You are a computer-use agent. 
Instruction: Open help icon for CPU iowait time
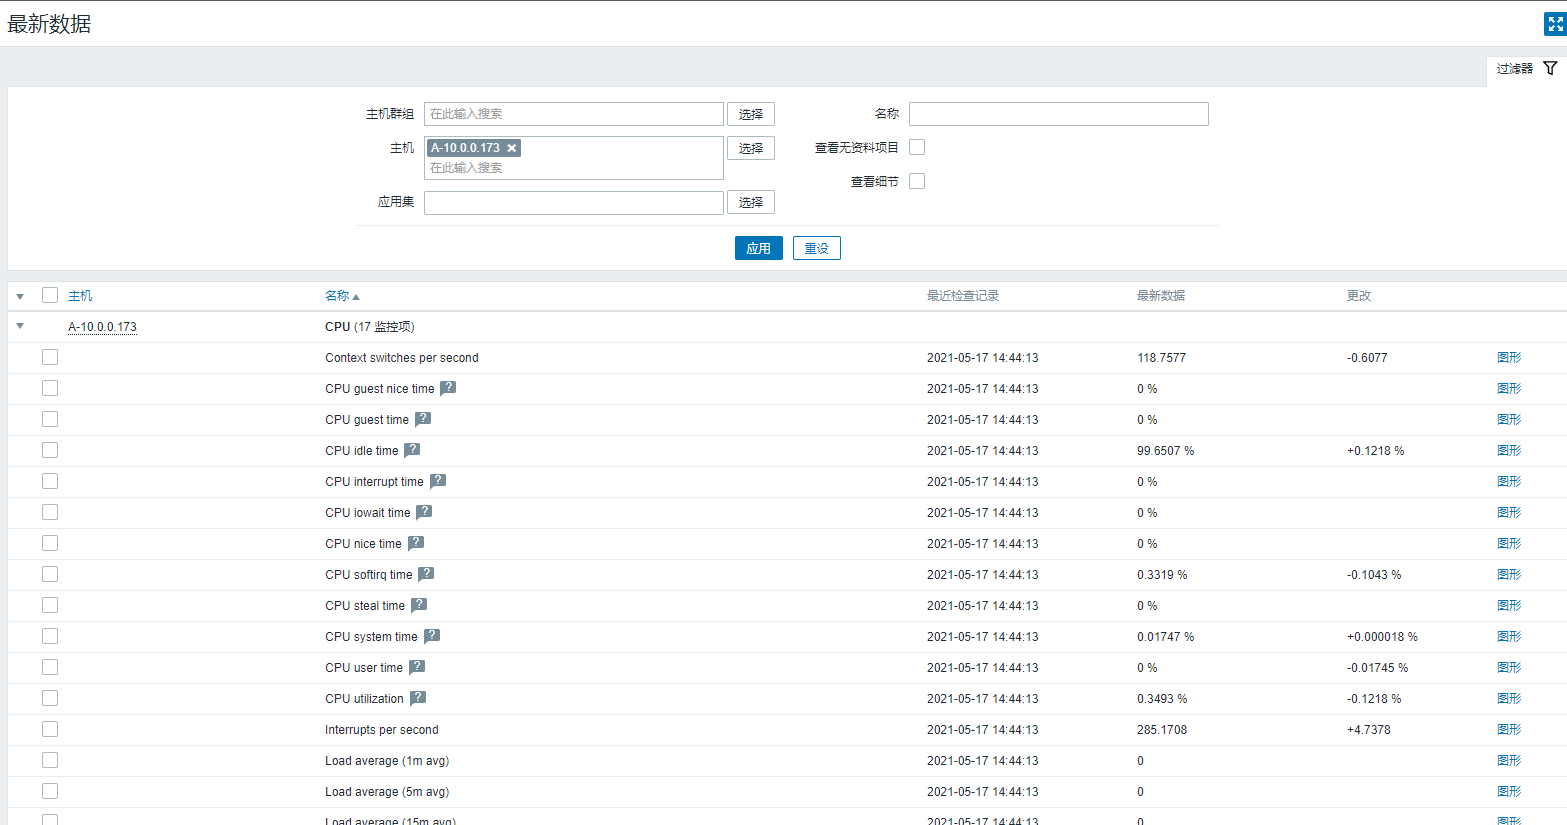(x=424, y=512)
